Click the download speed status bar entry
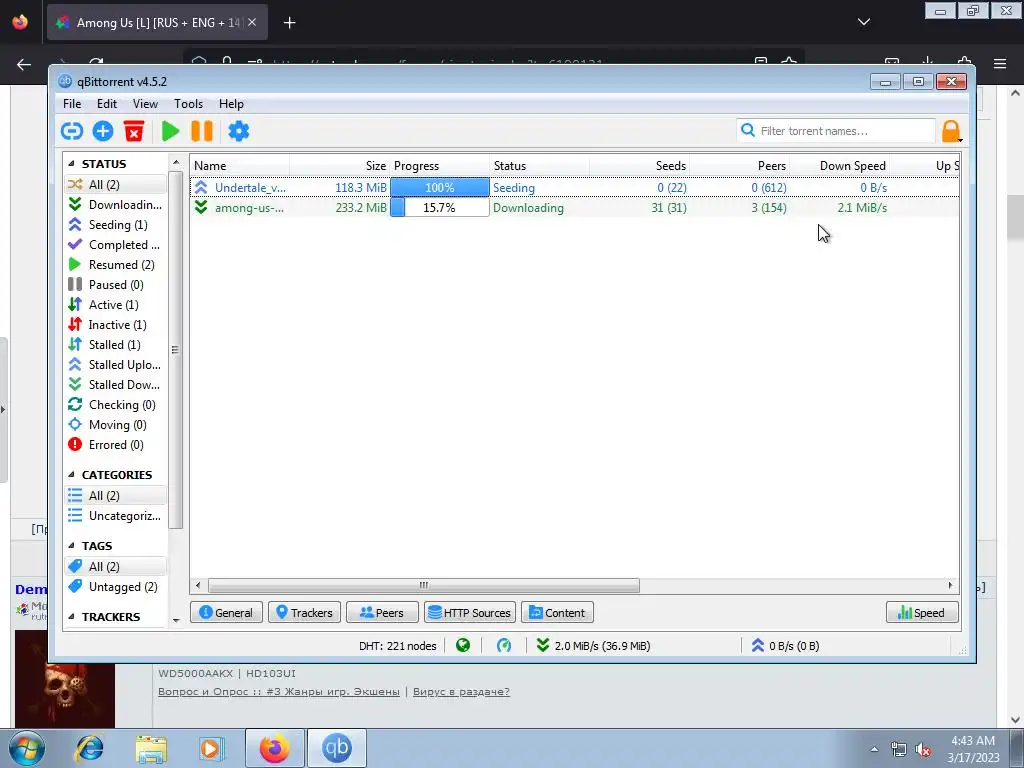Screen dimensions: 1024x768 [x=593, y=646]
